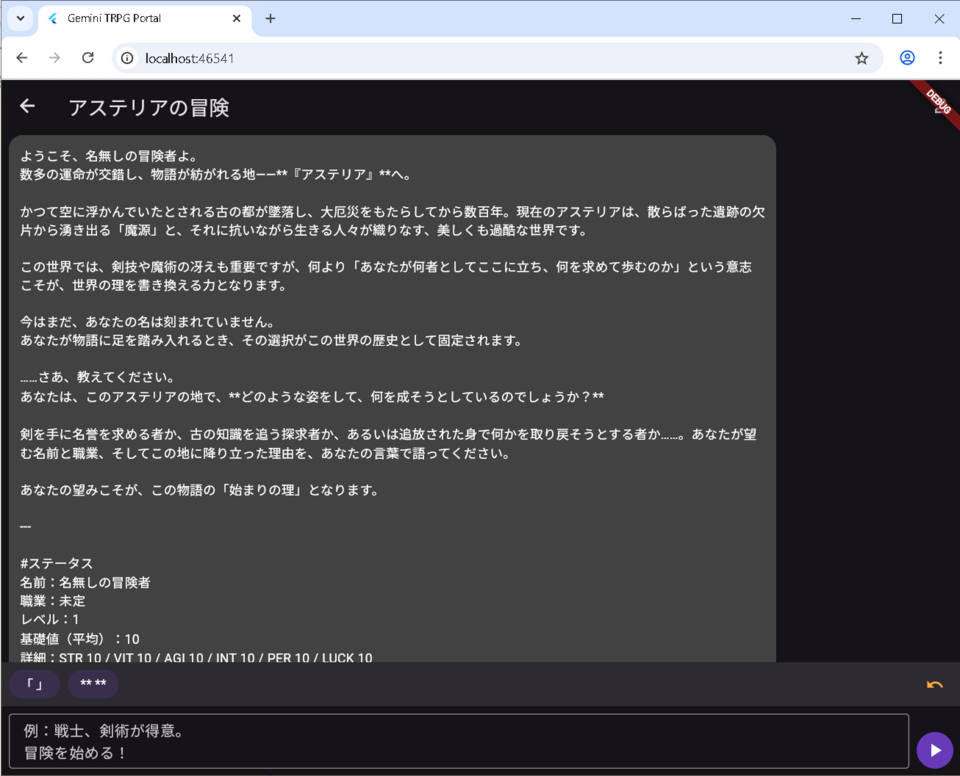Bookmark this page with the star icon

click(861, 58)
